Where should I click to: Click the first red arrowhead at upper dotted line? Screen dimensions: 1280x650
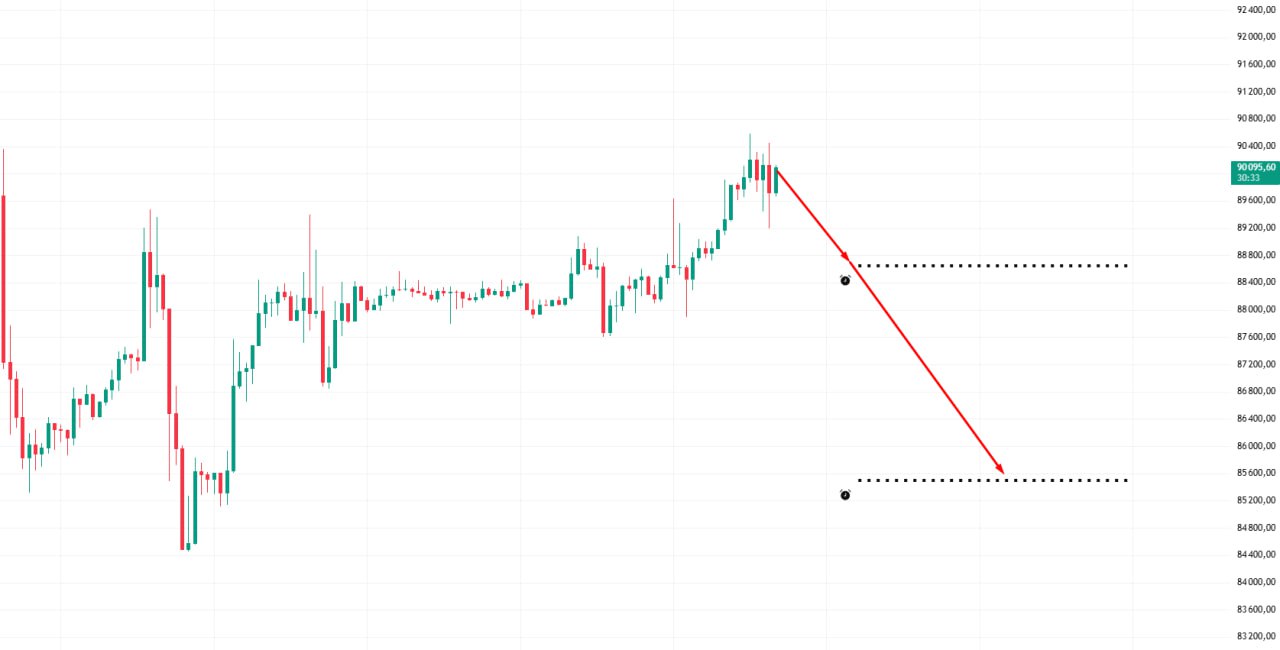pyautogui.click(x=846, y=257)
